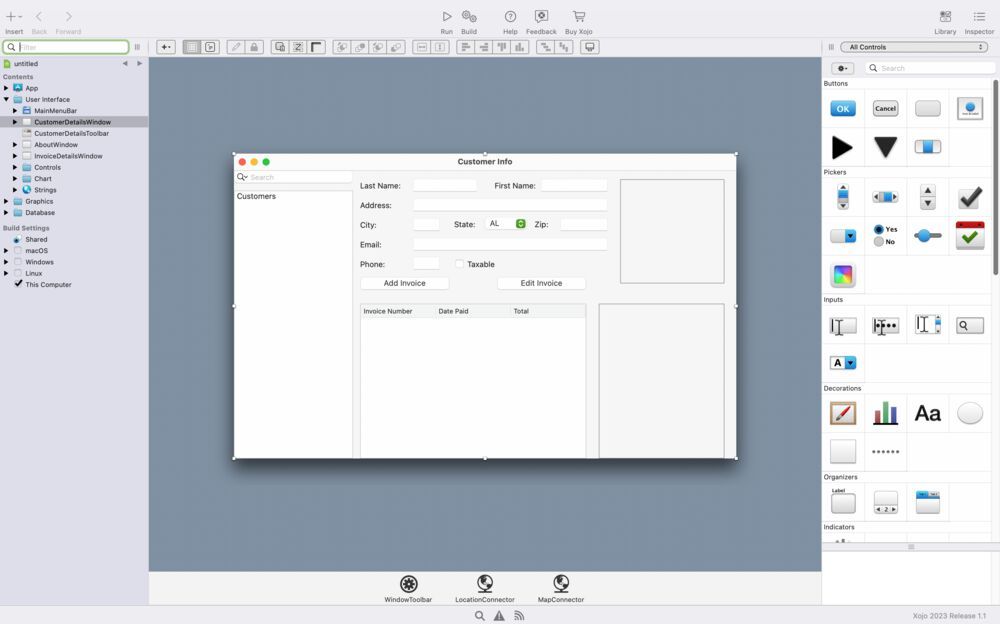Viewport: 1000px width, 624px height.
Task: Click the align left edges toolbar icon
Action: click(x=465, y=47)
